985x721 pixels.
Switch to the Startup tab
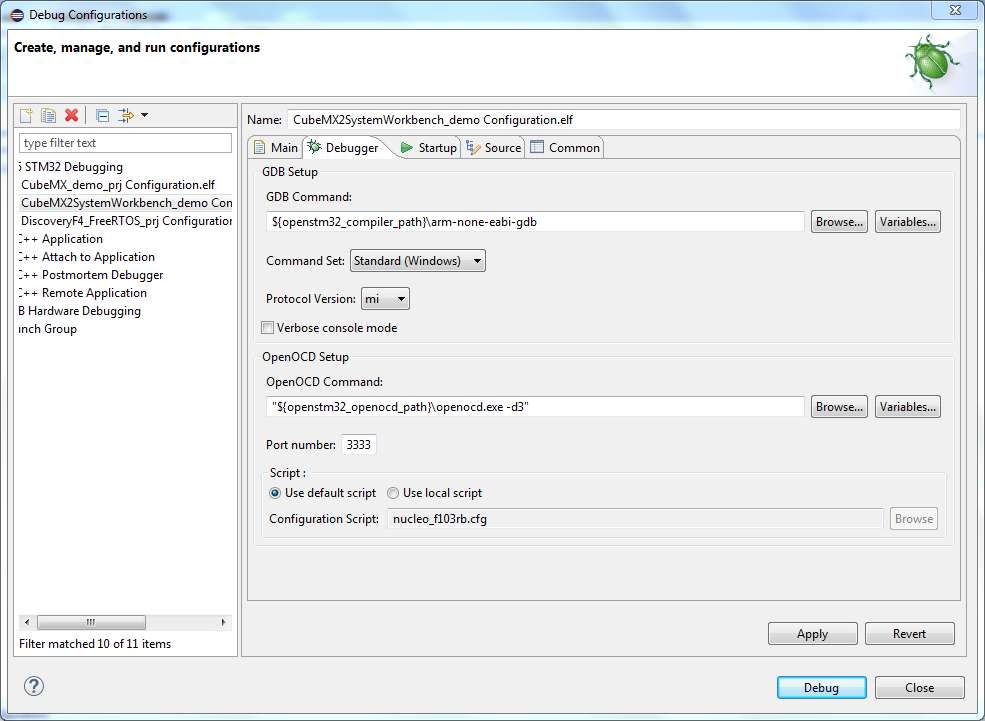tap(428, 148)
